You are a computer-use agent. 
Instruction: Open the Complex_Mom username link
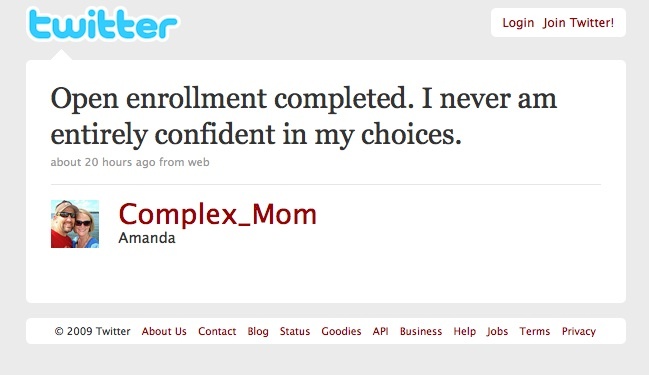[218, 214]
